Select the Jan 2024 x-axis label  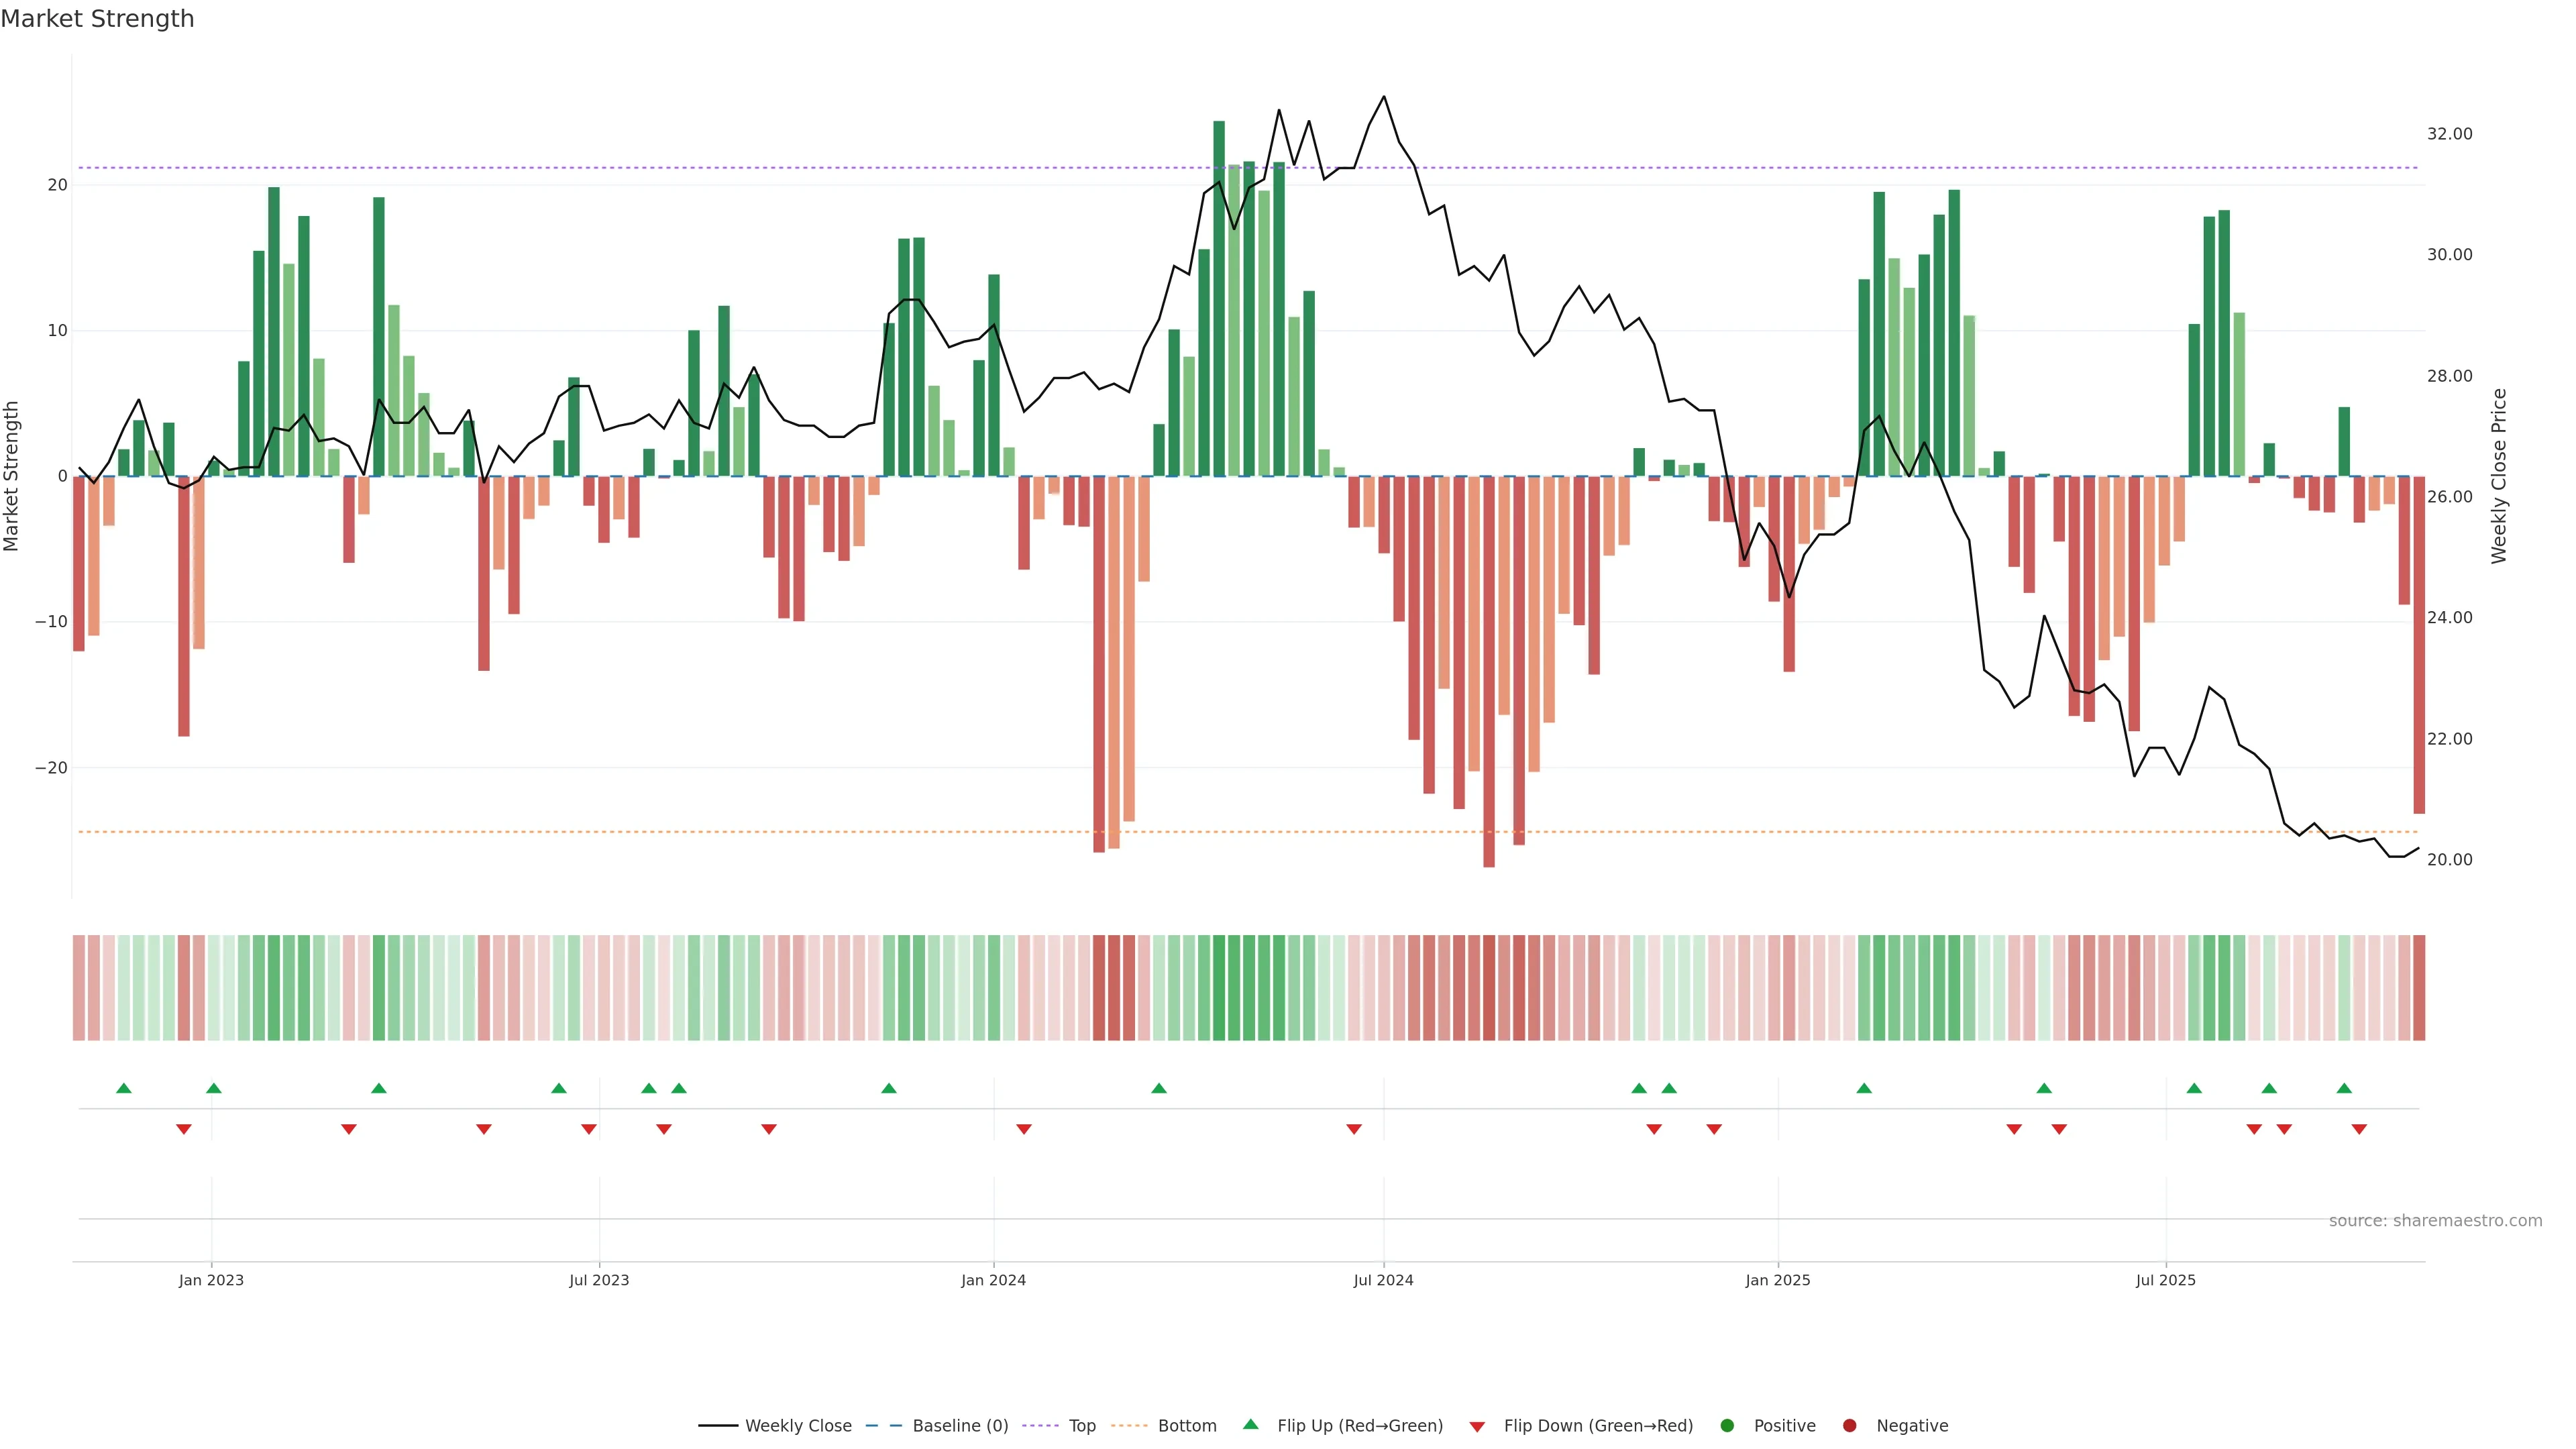(993, 1280)
